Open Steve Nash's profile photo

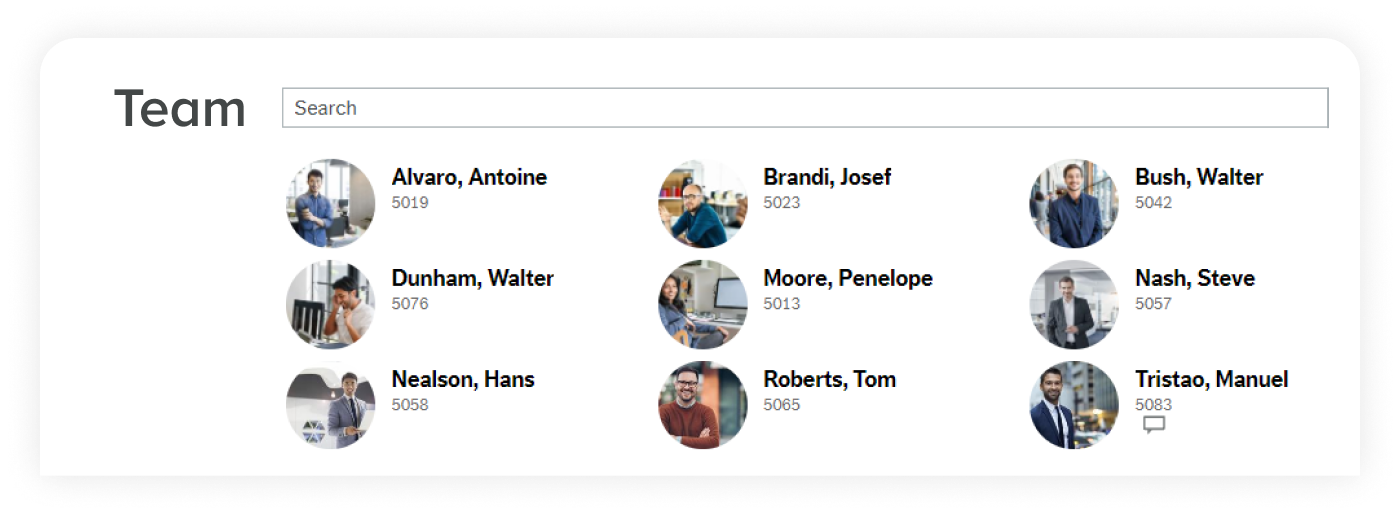click(x=1074, y=304)
